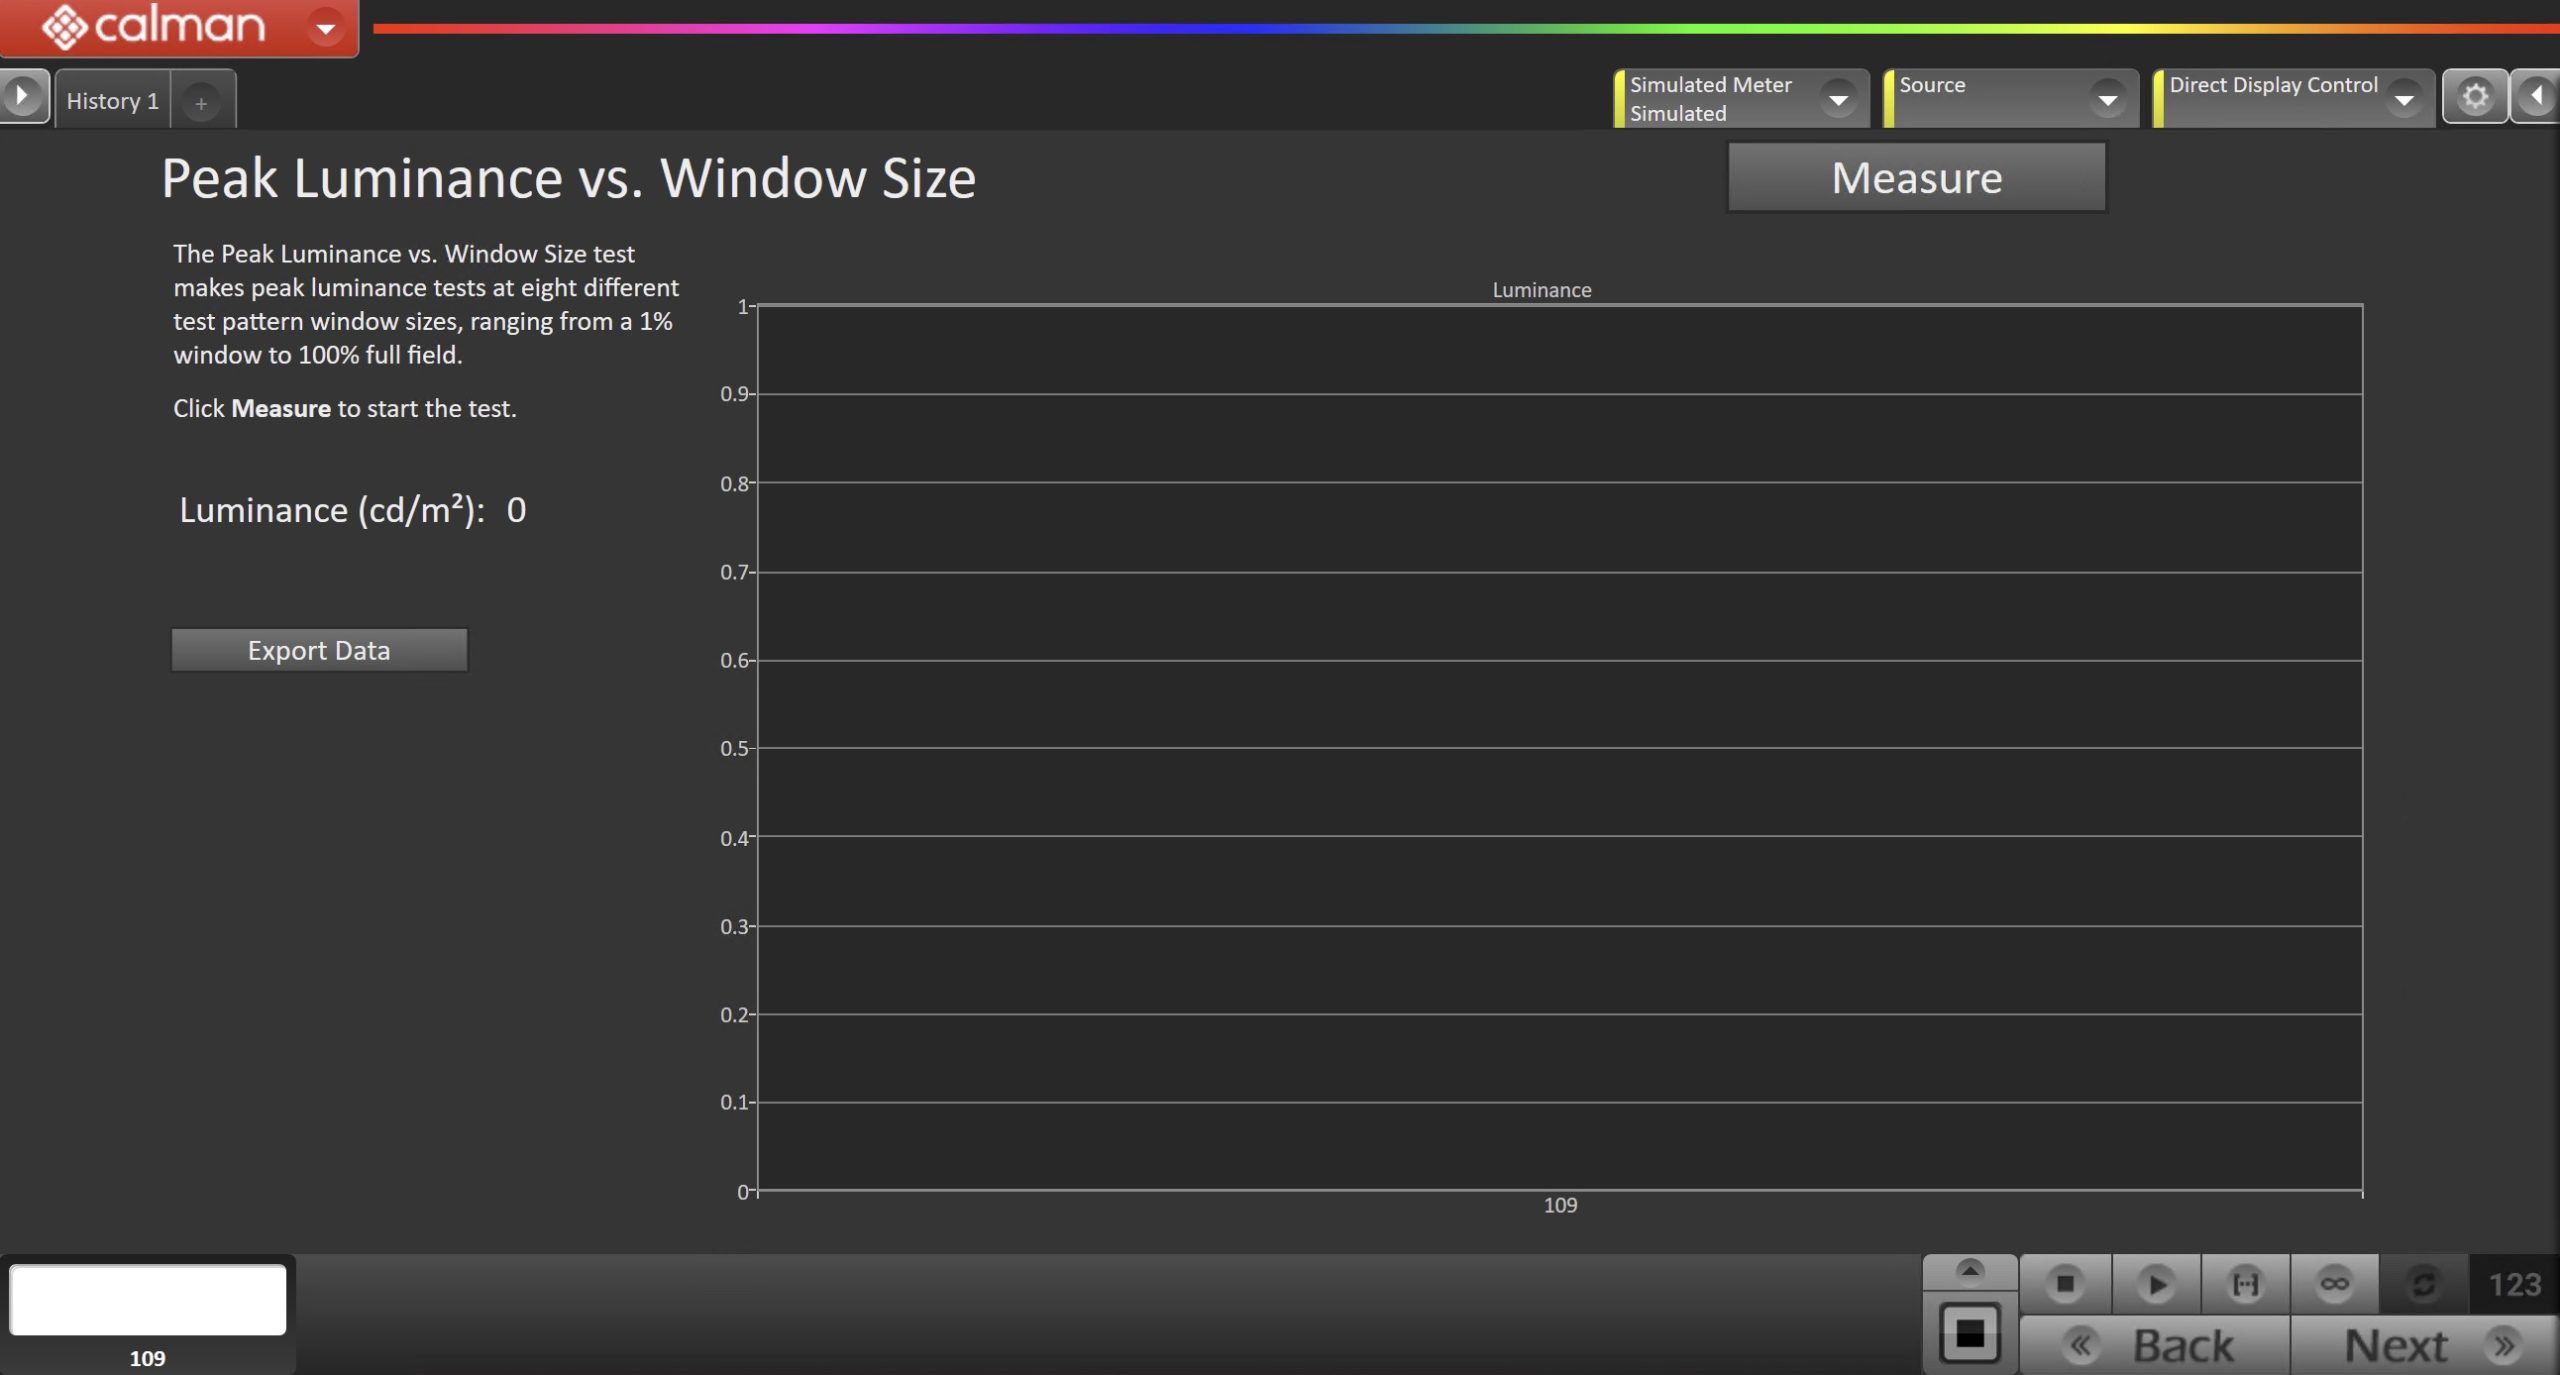Open settings via the gear icon
This screenshot has height=1375, width=2560.
[x=2475, y=97]
